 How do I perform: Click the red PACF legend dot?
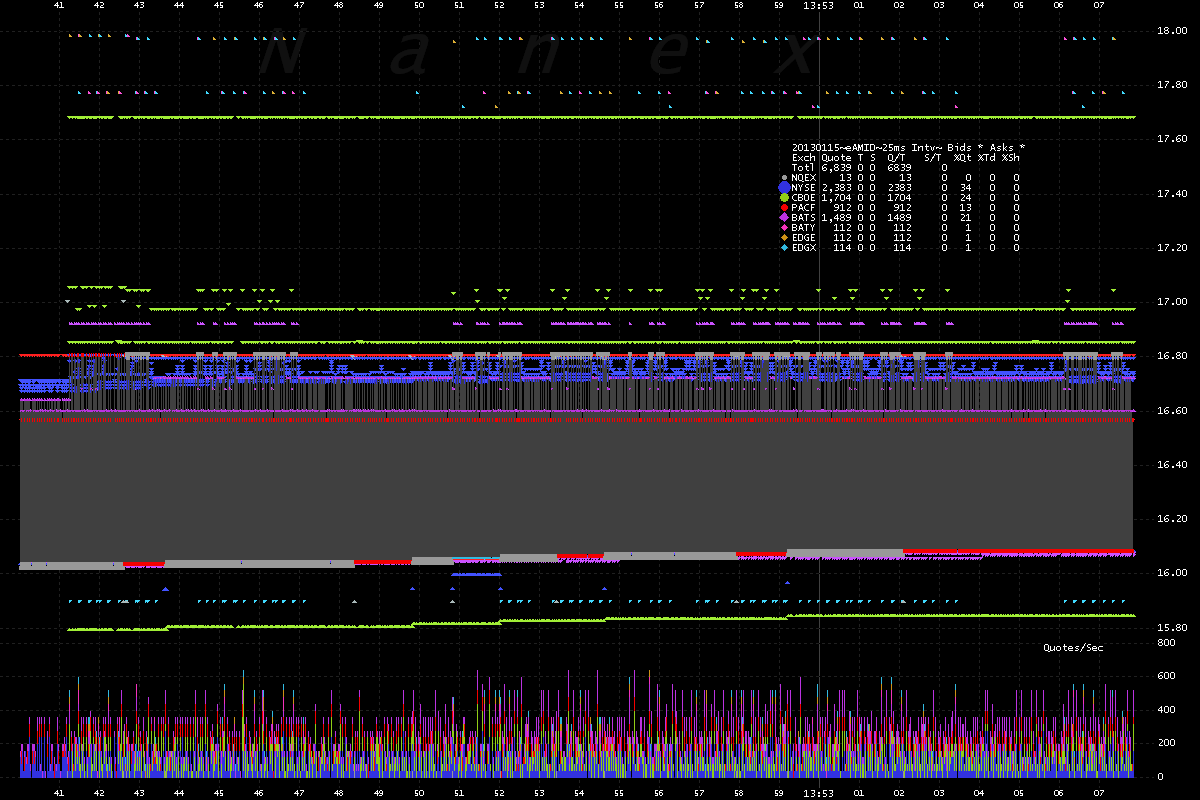pos(784,207)
